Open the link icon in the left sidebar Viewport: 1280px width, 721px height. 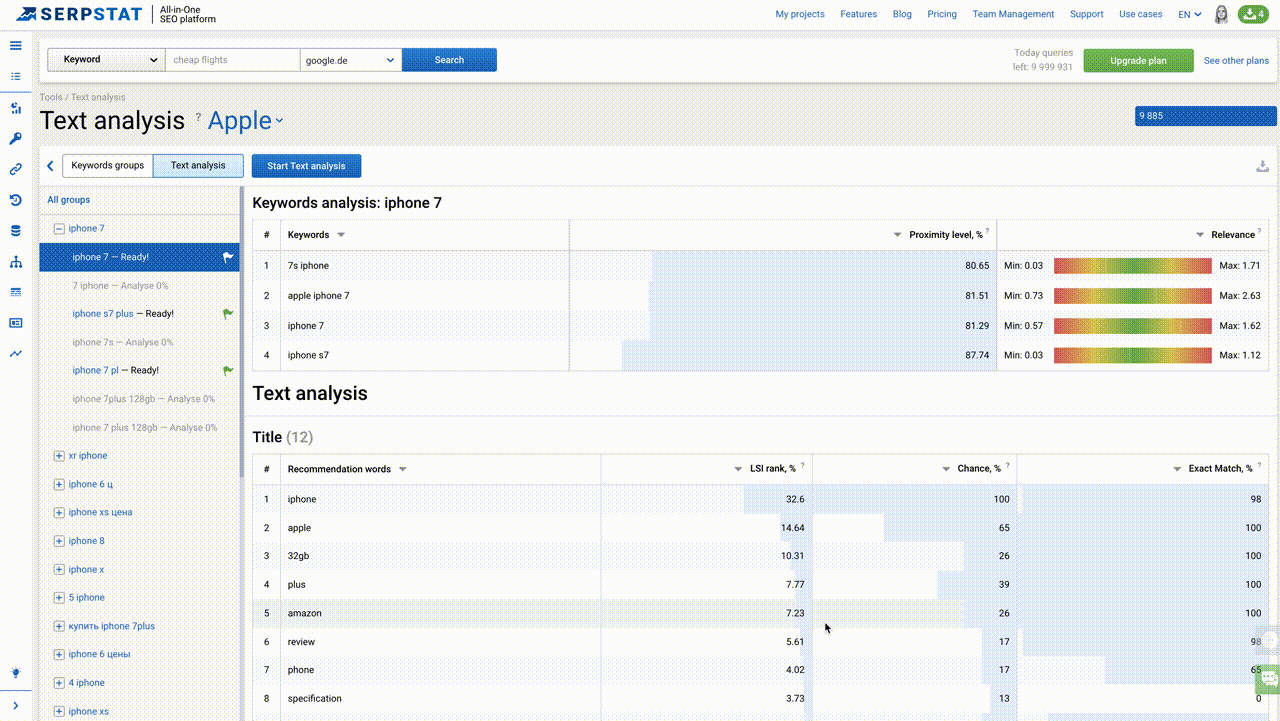[16, 170]
